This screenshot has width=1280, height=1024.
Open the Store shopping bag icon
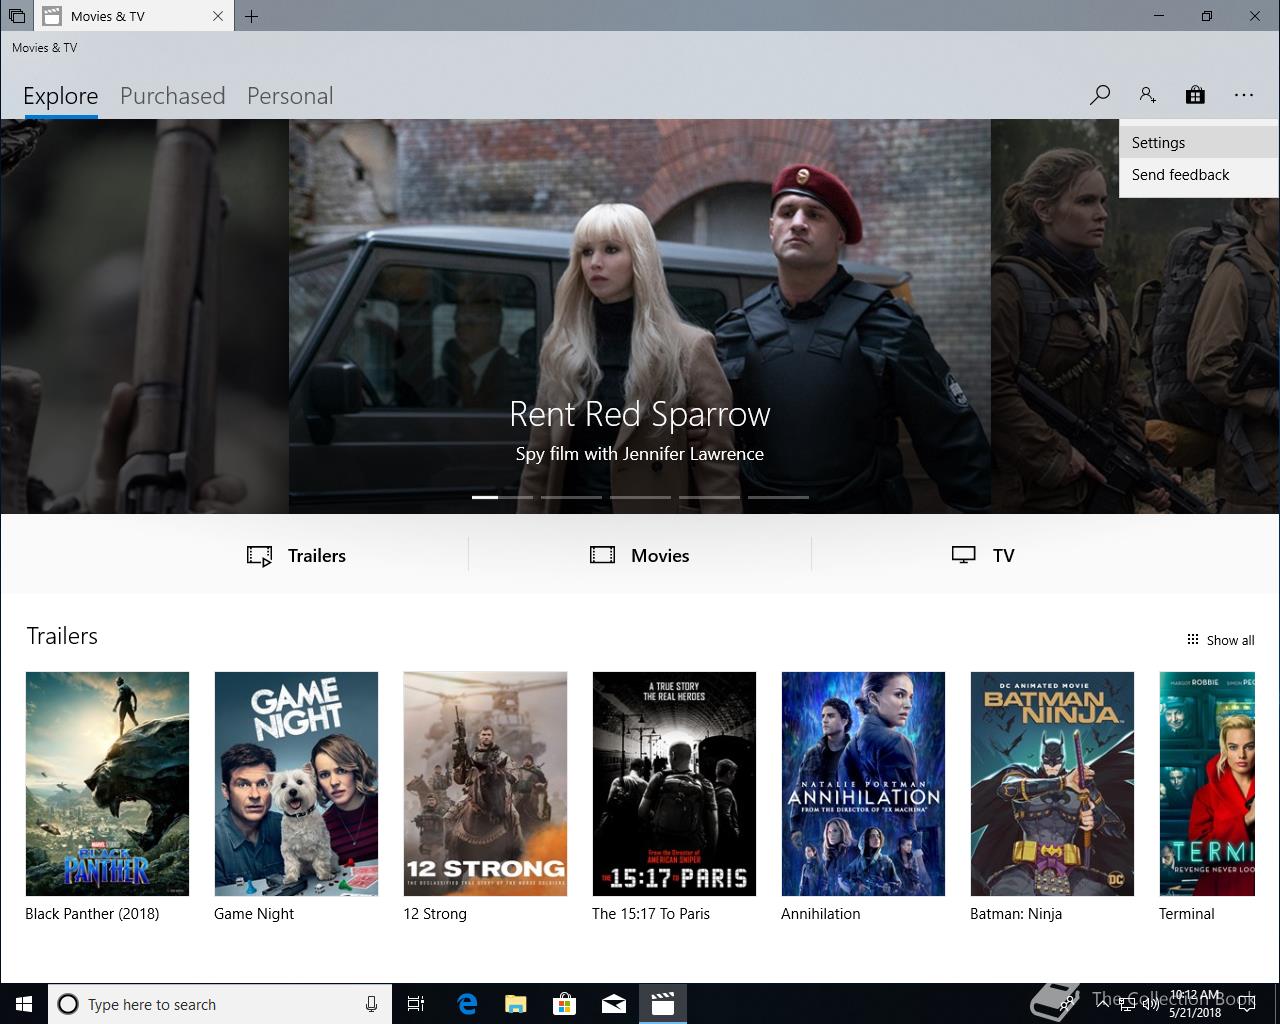1195,95
